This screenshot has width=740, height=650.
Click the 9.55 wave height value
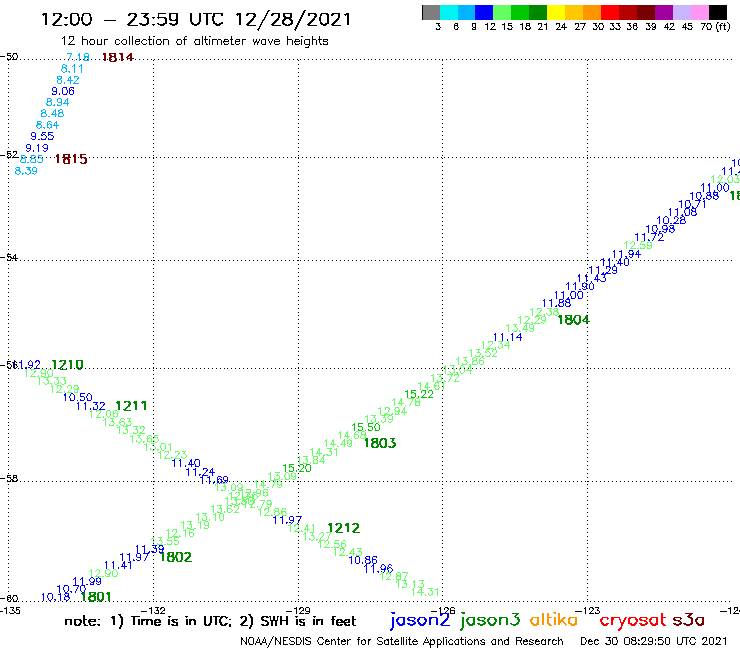click(42, 136)
